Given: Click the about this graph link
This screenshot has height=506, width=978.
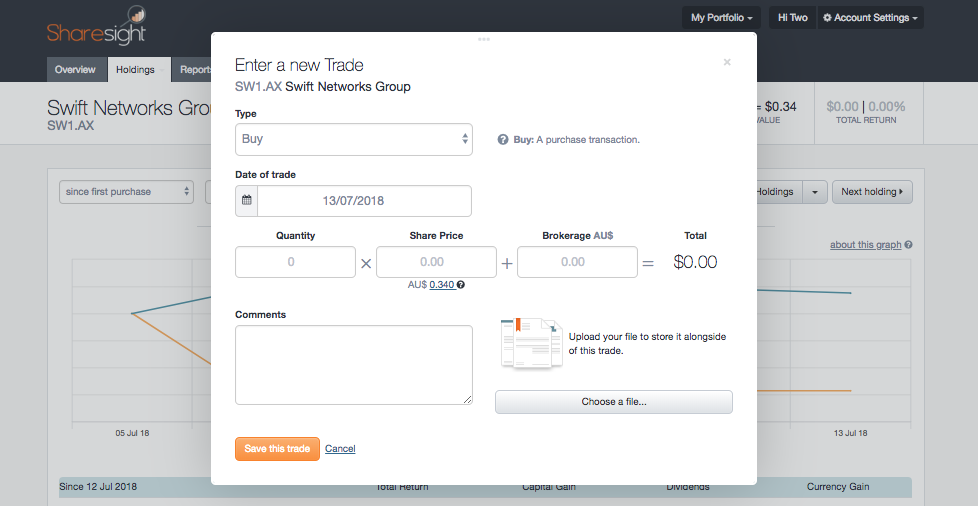Looking at the screenshot, I should click(x=865, y=245).
